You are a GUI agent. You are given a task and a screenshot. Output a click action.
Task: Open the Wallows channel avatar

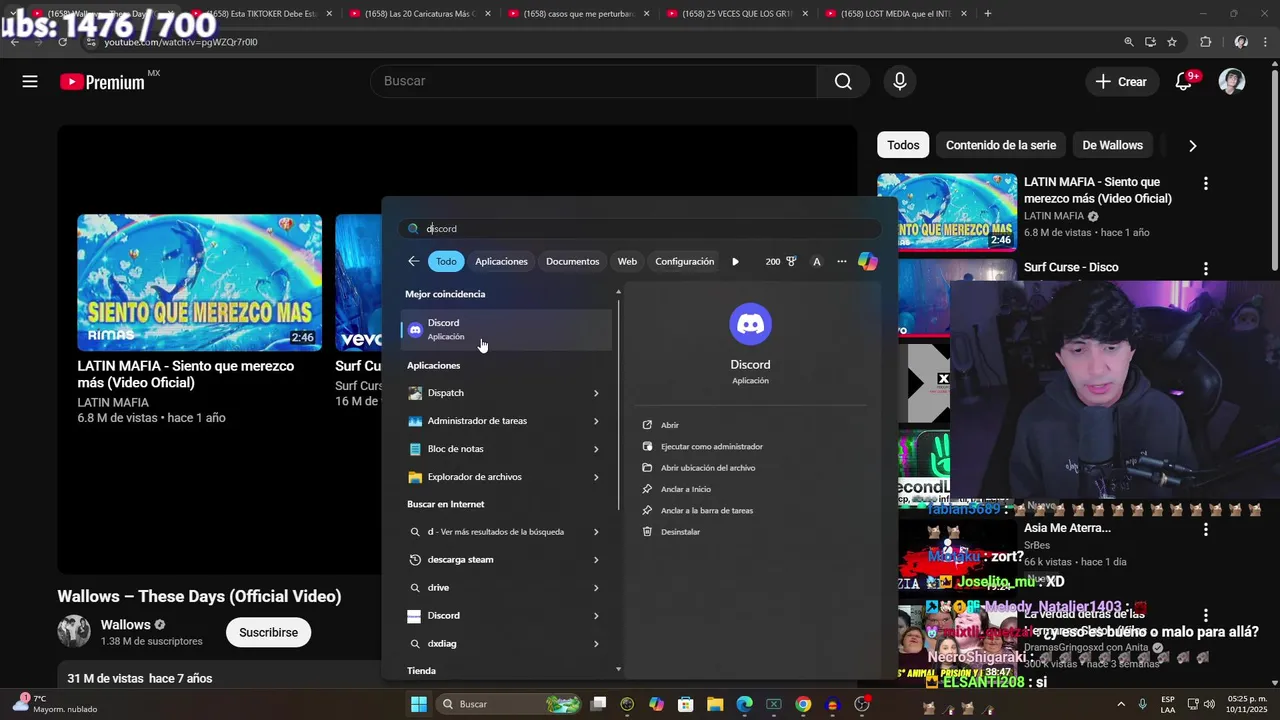coord(74,632)
